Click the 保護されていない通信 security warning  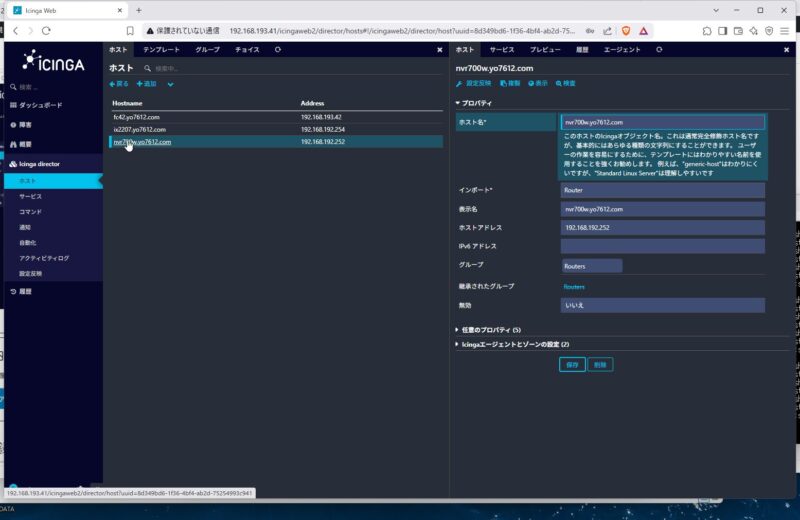[x=183, y=31]
